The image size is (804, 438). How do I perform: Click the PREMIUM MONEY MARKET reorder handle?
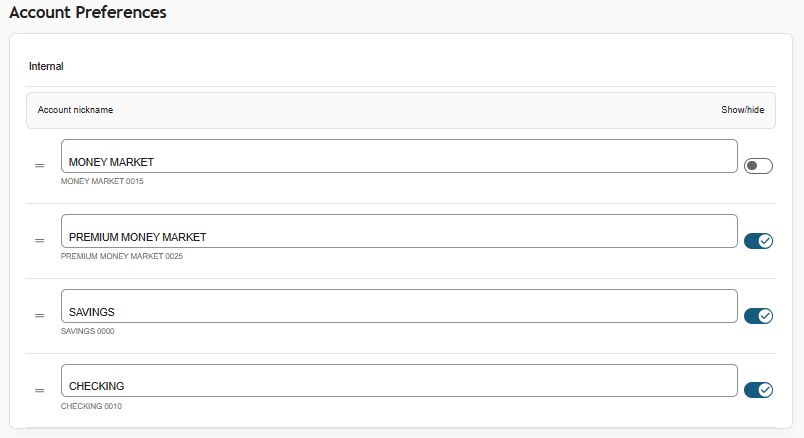coord(40,241)
